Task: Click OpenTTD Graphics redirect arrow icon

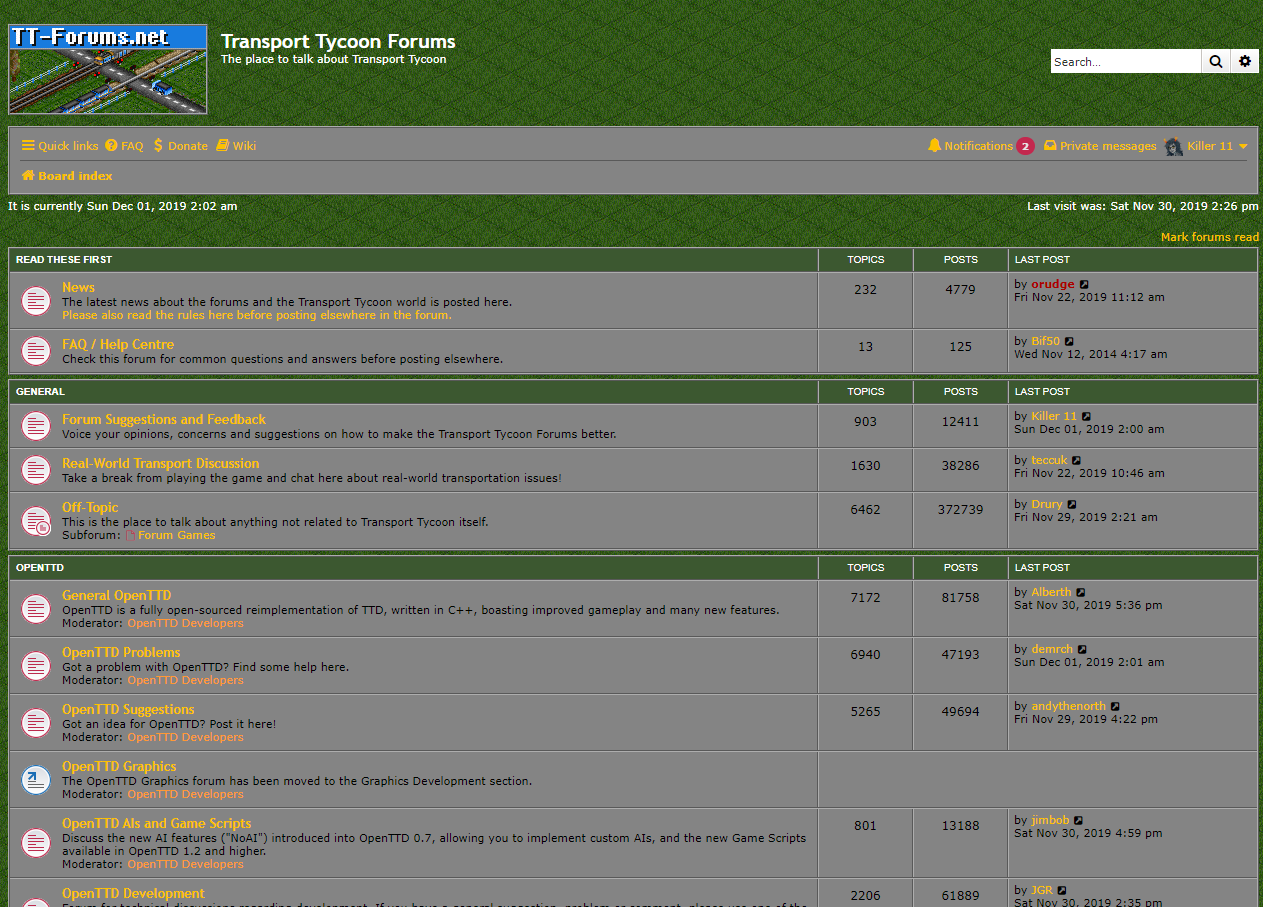Action: (36, 779)
